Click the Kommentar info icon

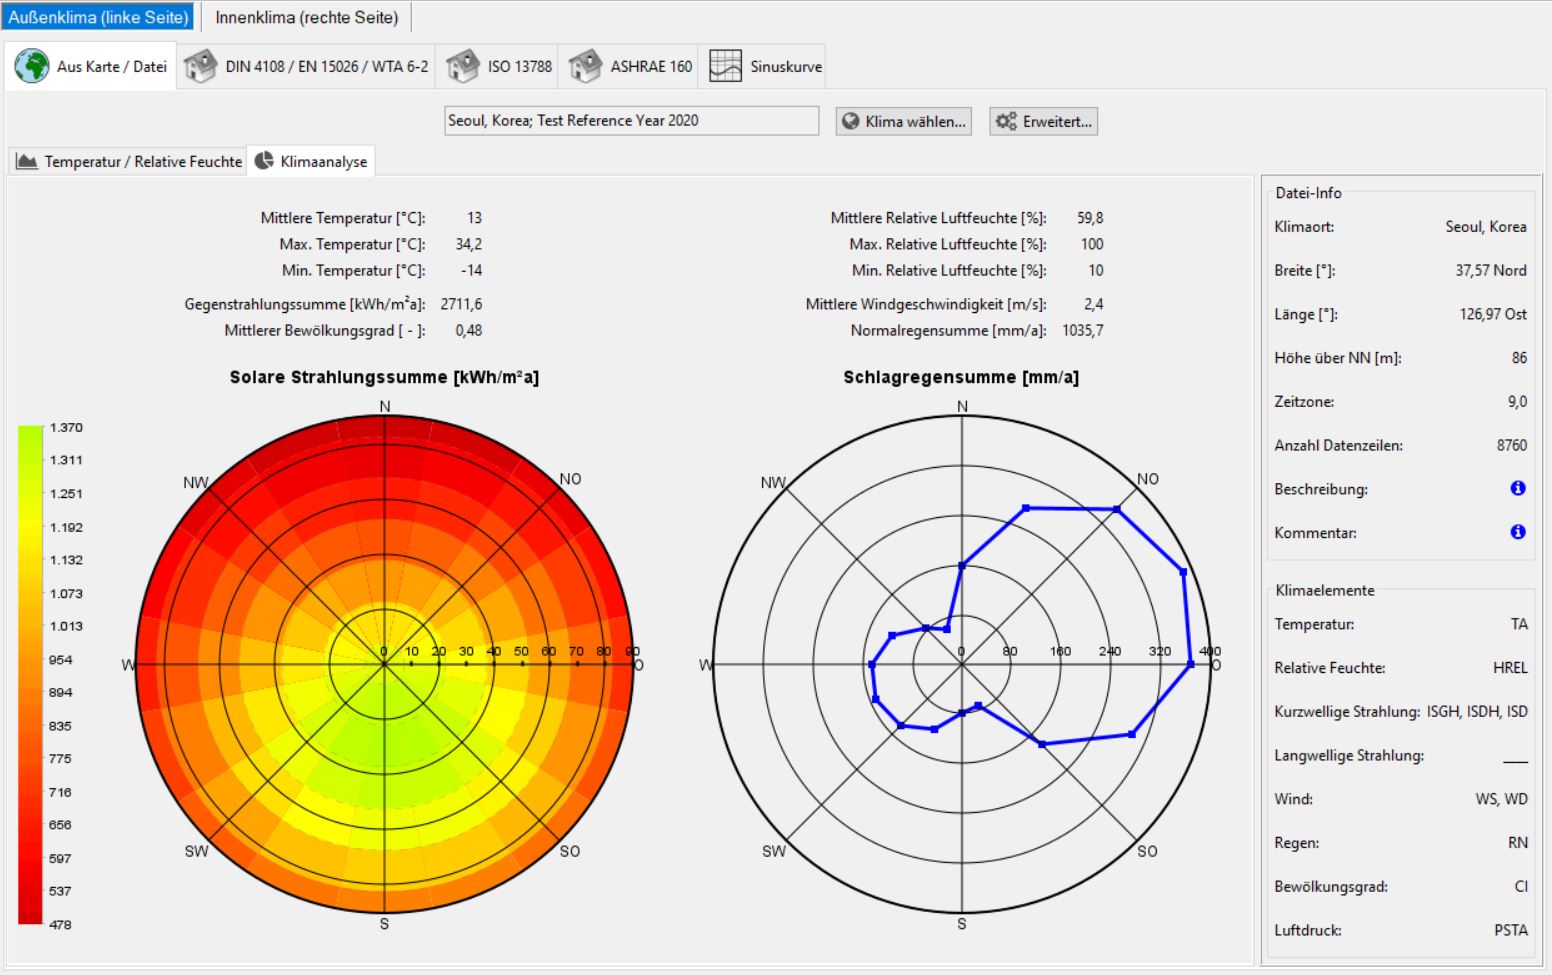click(x=1517, y=532)
